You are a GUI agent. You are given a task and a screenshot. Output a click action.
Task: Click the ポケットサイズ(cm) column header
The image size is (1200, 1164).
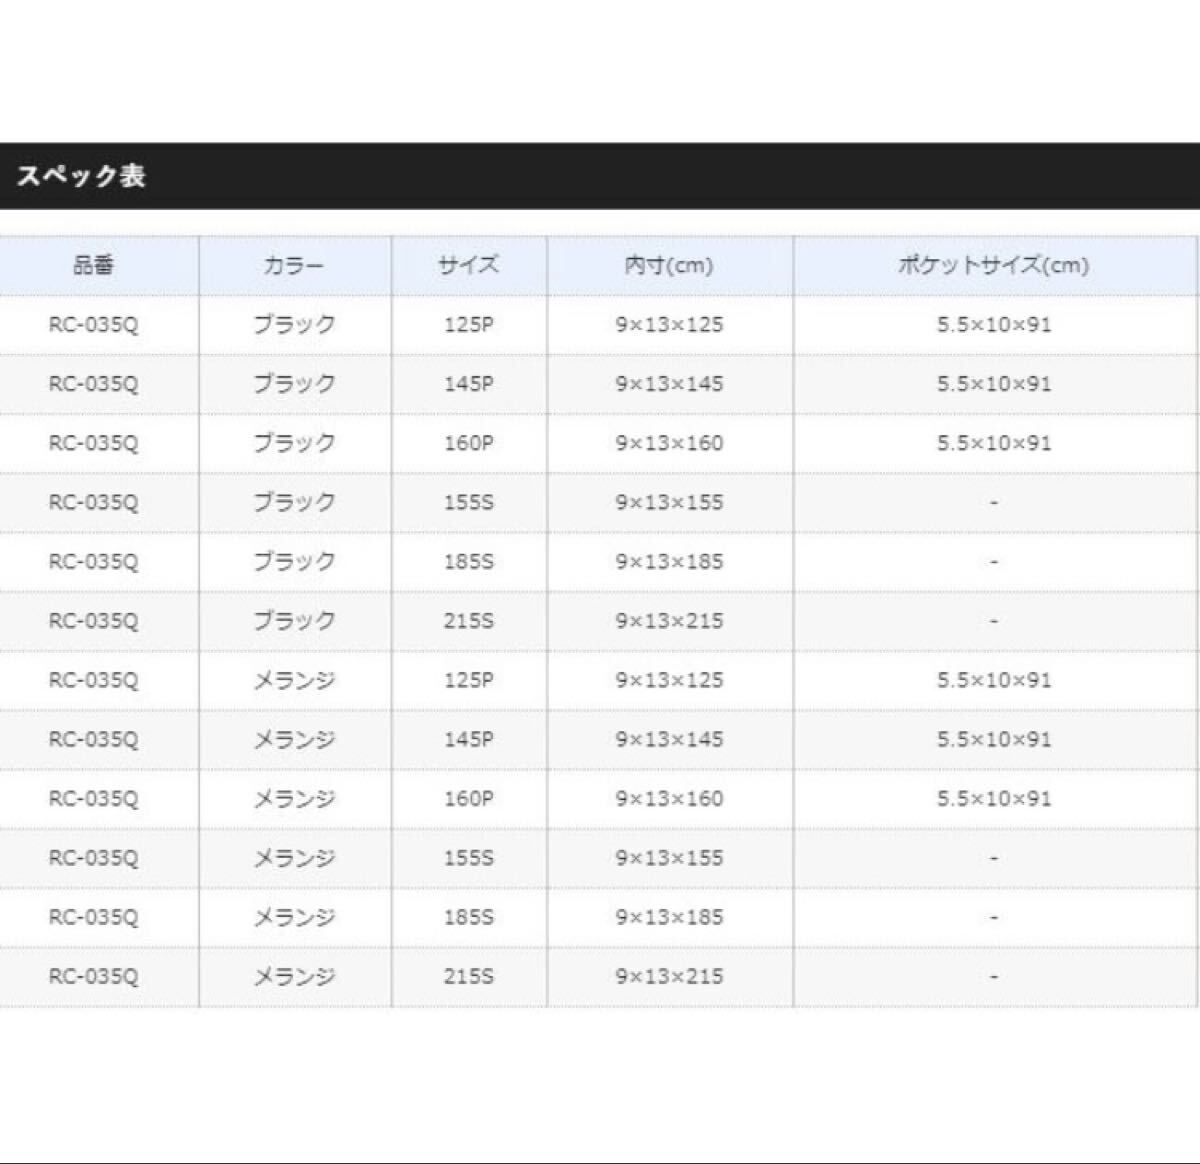click(993, 266)
